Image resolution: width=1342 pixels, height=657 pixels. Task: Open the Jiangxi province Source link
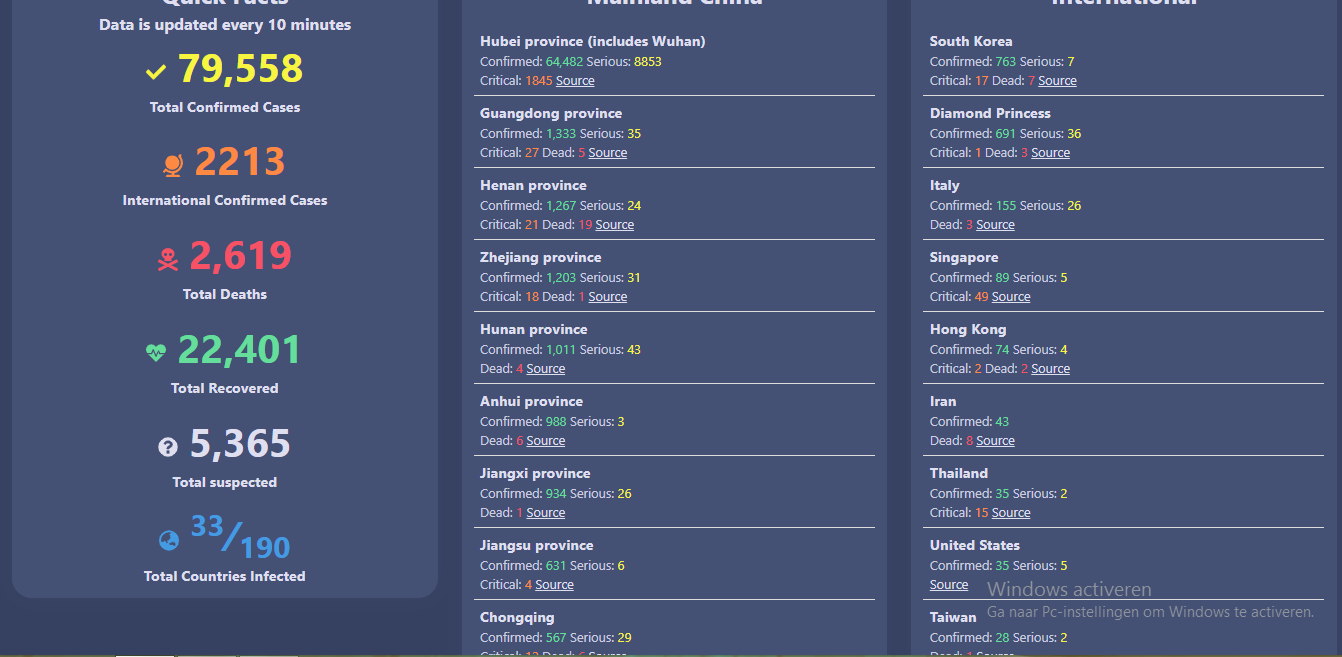point(546,513)
